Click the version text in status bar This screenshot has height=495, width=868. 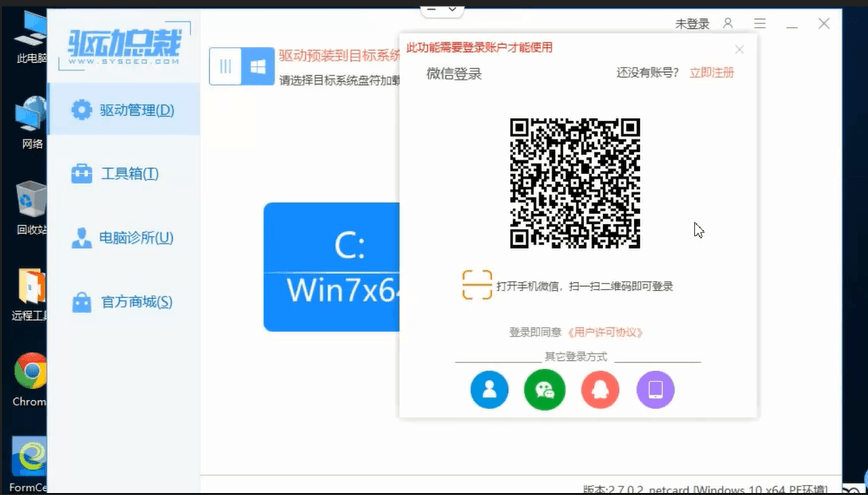[706, 489]
